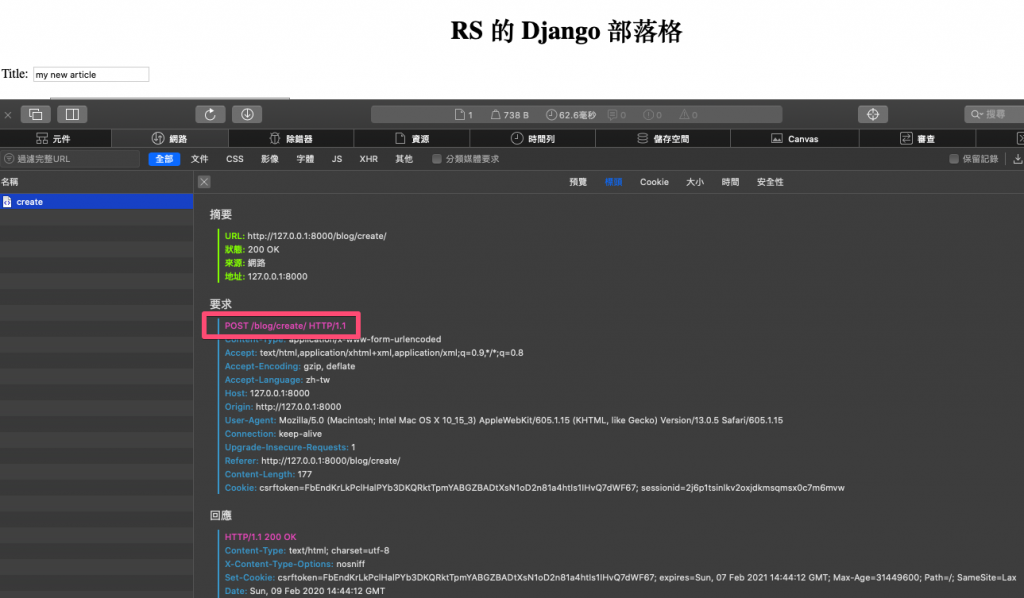Dock inspector to side icon

(72, 114)
